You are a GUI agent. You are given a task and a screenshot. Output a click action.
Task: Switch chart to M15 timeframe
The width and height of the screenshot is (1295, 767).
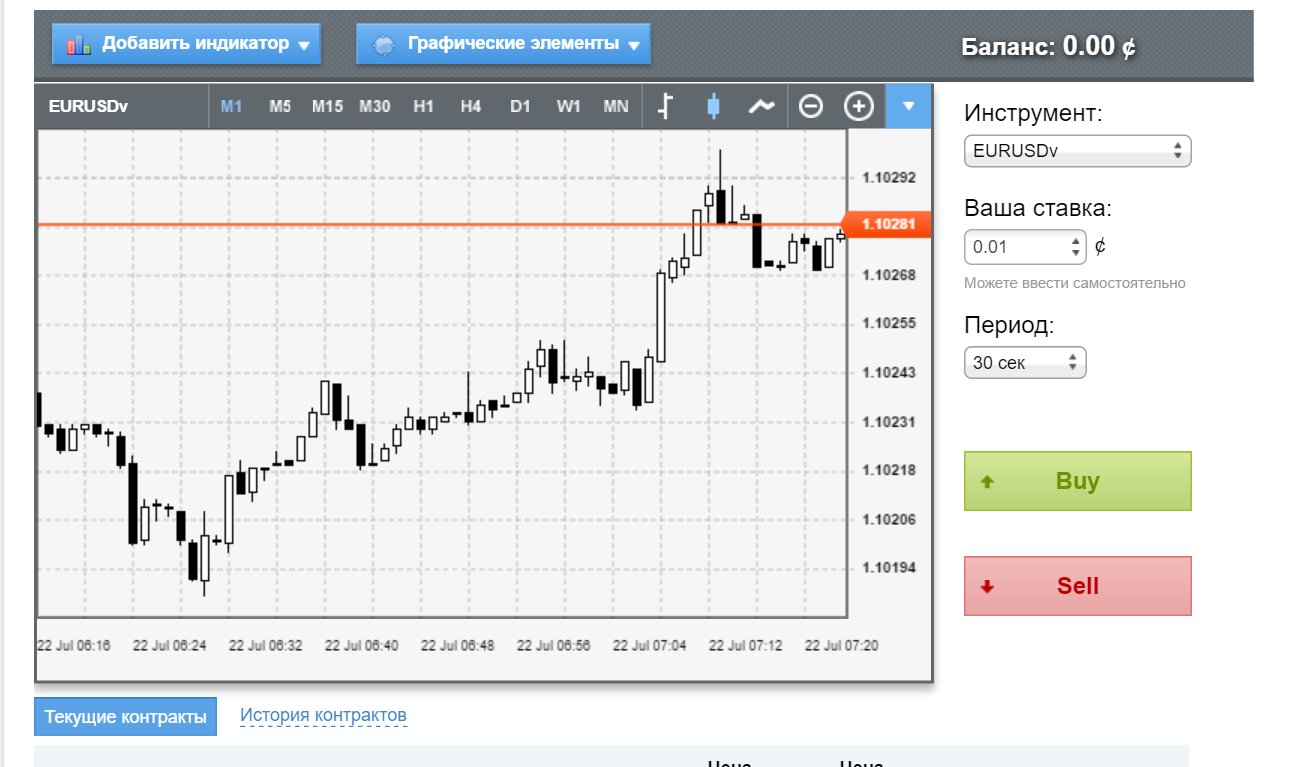coord(327,106)
